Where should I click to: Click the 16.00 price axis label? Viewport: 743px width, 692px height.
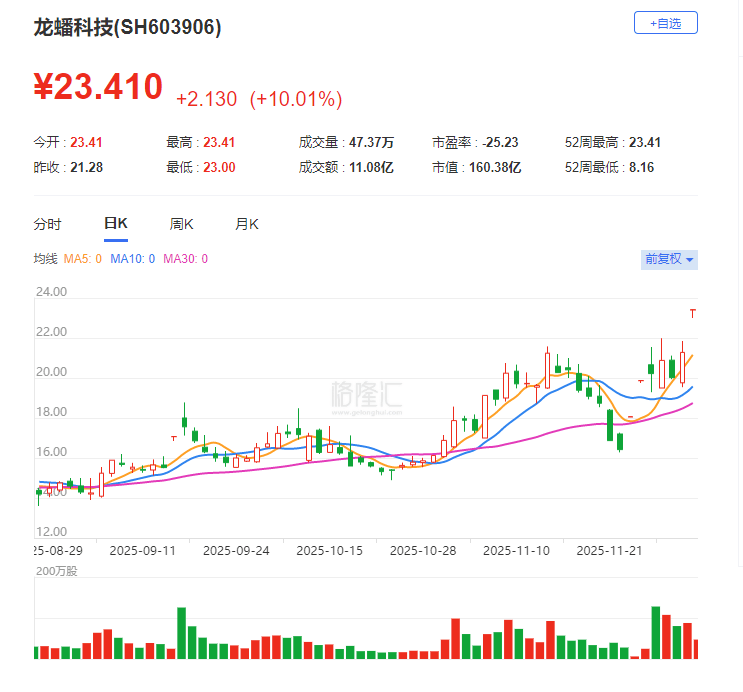(52, 452)
